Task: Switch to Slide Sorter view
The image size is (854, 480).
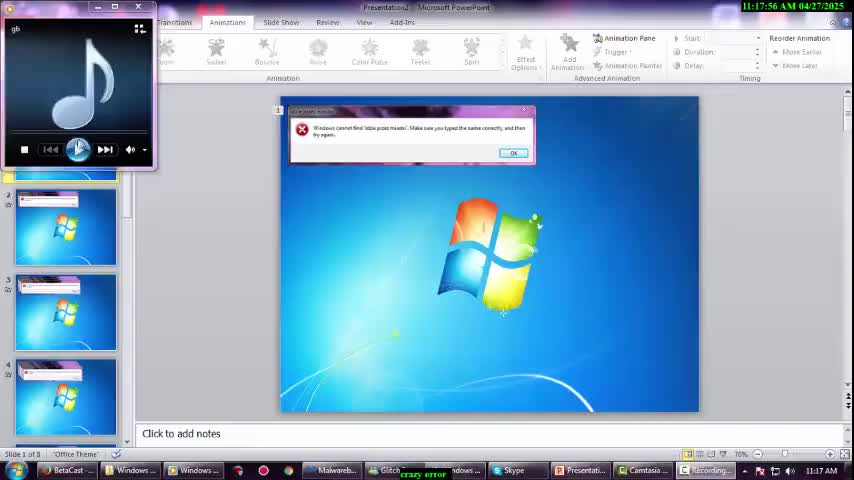Action: [x=700, y=454]
